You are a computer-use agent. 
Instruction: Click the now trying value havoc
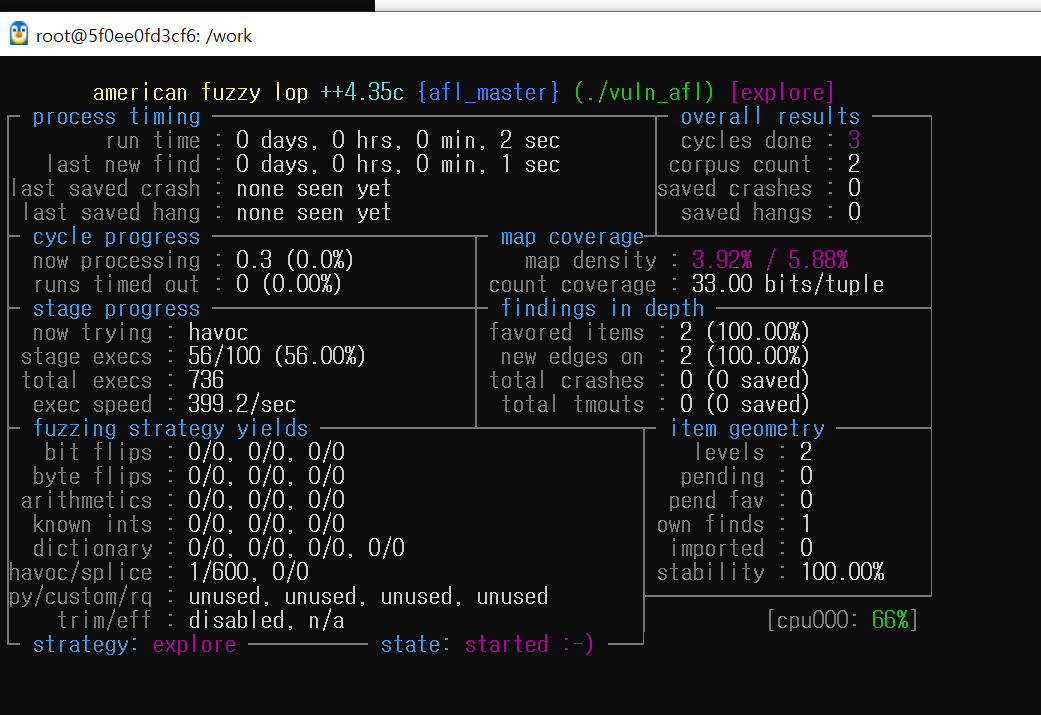point(218,333)
